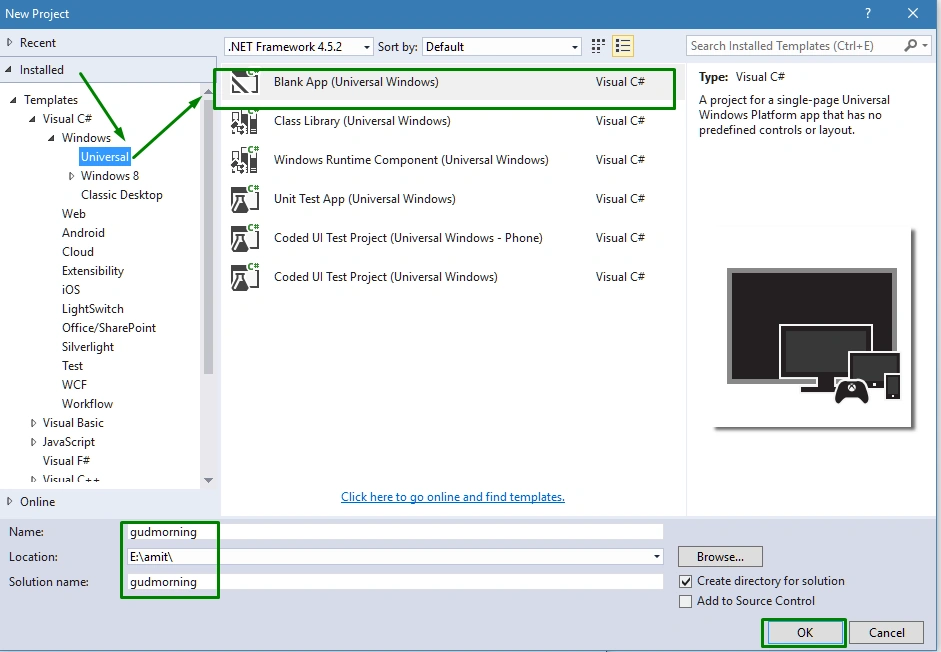Click the template tree scroll down arrow
The height and width of the screenshot is (652, 941).
click(208, 480)
